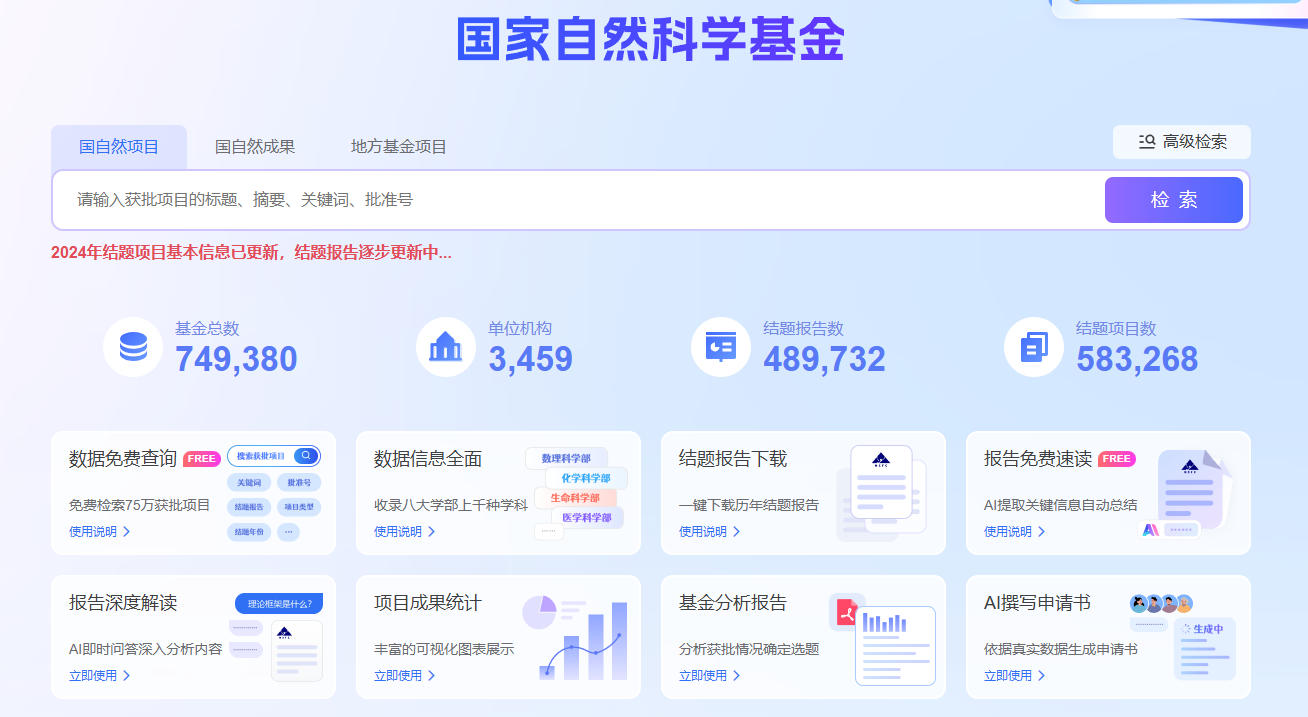Screen dimensions: 1308x717
Task: Click the magnifier icon in 数据免费查询 card
Action: pos(307,456)
